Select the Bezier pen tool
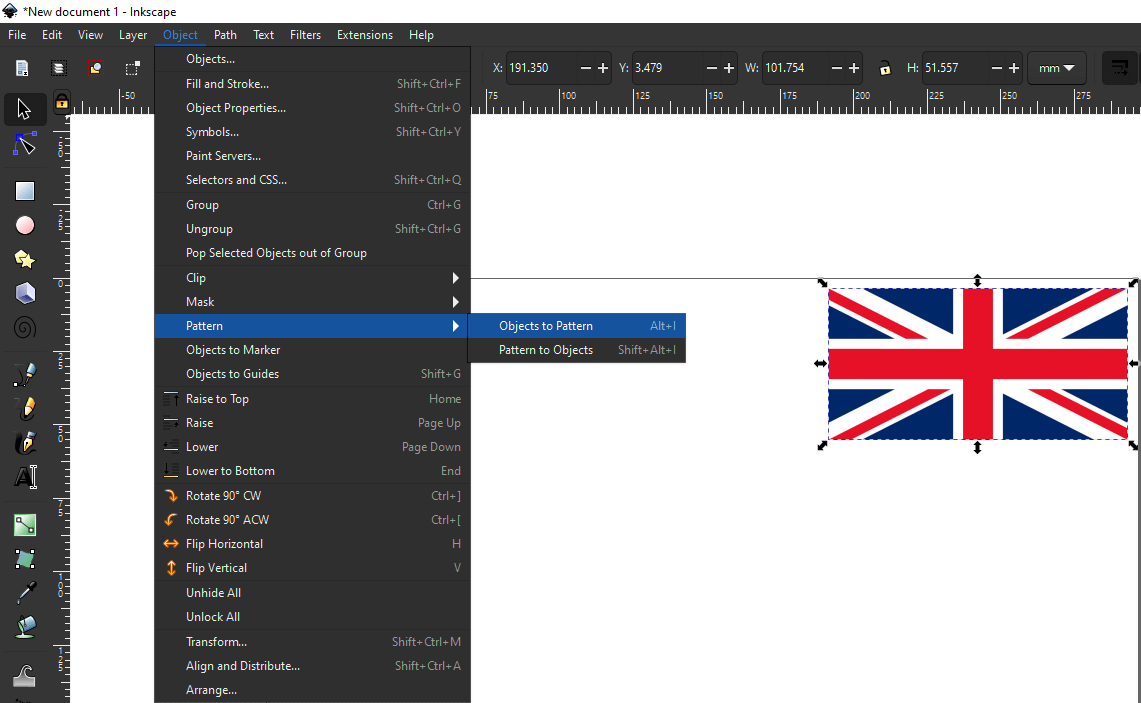 click(25, 374)
